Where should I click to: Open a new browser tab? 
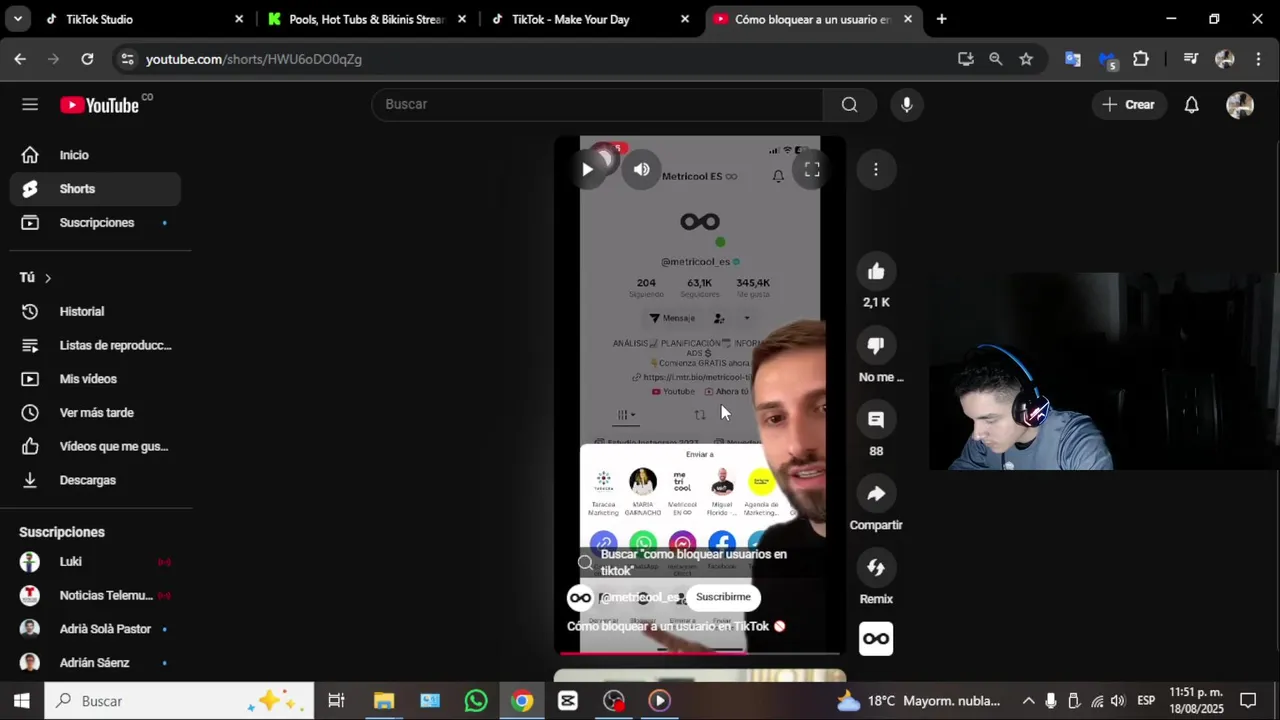[x=941, y=19]
